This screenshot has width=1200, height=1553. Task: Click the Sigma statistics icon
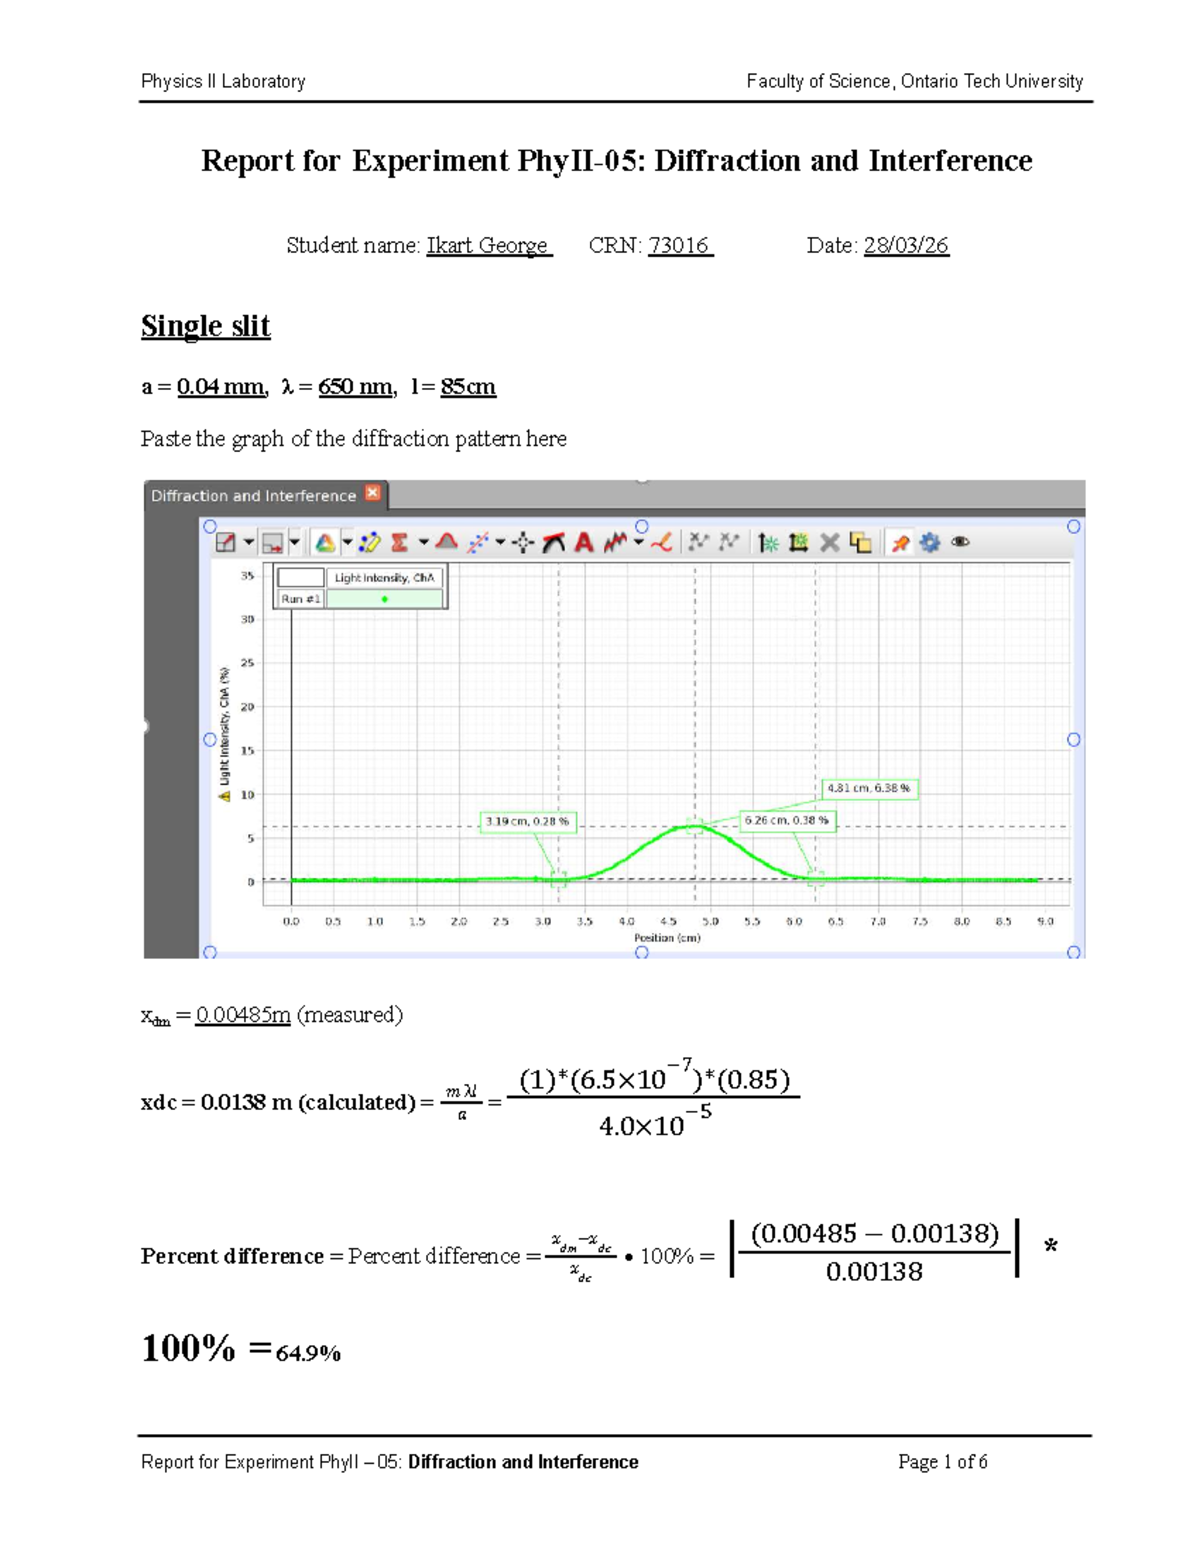[398, 543]
